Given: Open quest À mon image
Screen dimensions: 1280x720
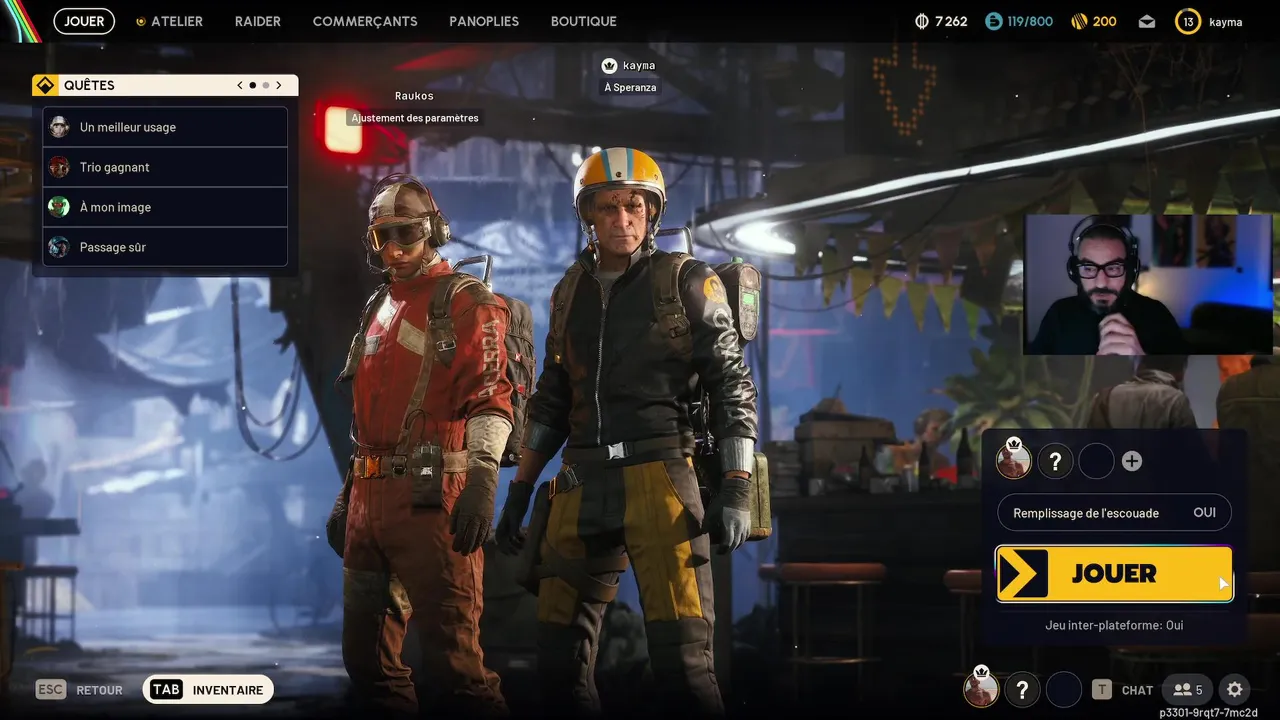Looking at the screenshot, I should coord(166,207).
